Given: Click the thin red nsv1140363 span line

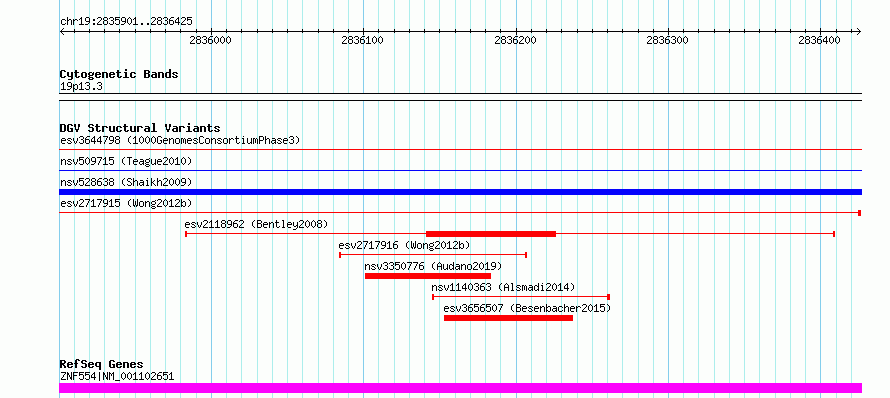Looking at the screenshot, I should point(520,297).
